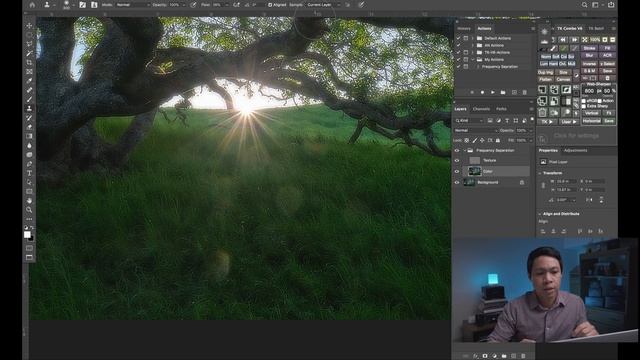640x360 pixels.
Task: Switch to the History tab
Action: click(464, 29)
